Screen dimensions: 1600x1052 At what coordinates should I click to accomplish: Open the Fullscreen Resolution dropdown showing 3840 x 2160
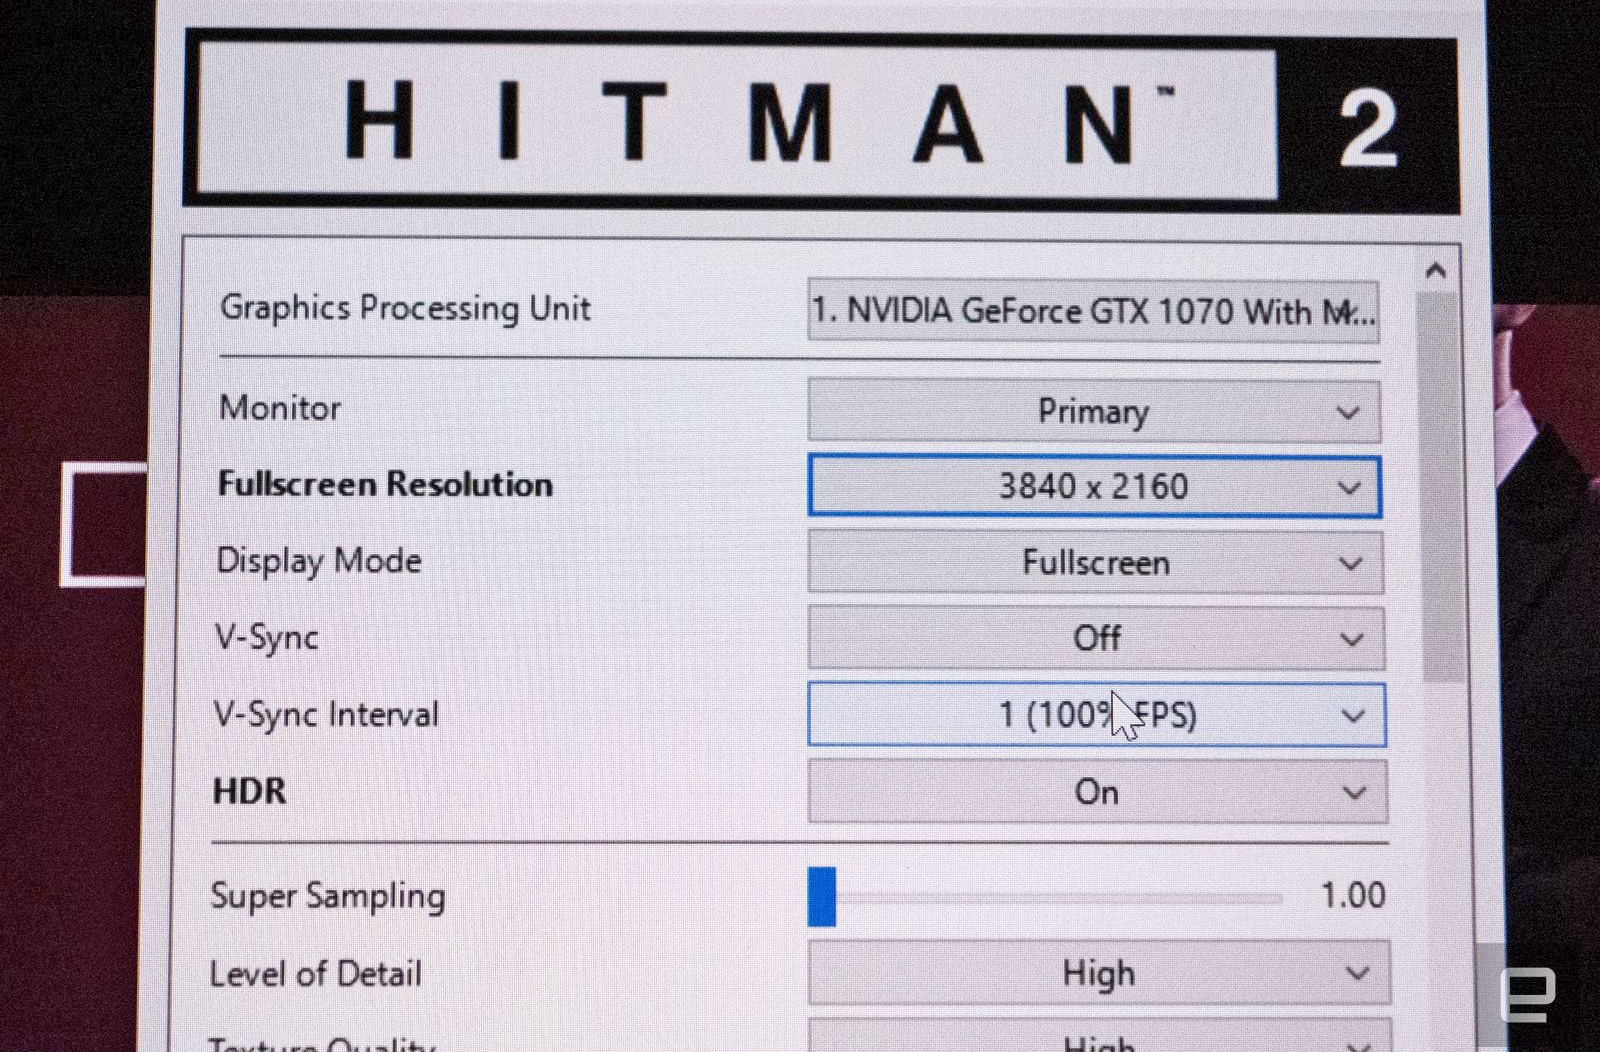coord(1095,487)
